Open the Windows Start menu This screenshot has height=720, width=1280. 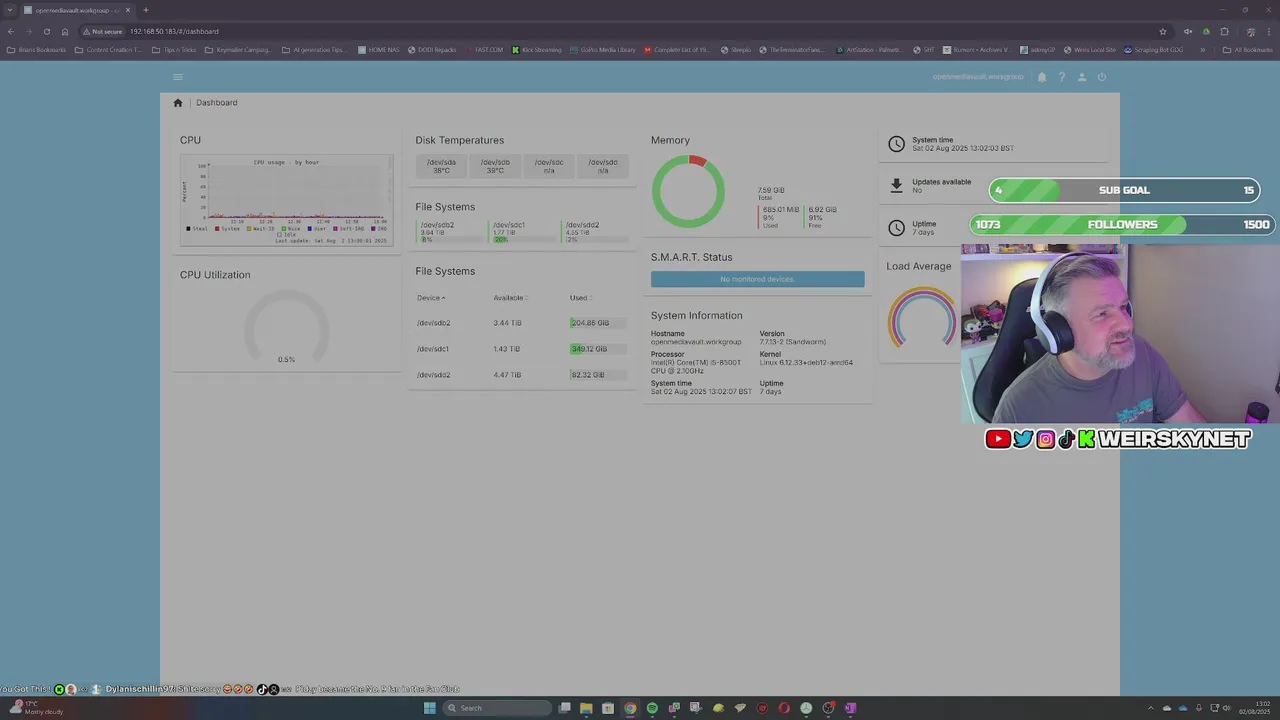point(430,708)
